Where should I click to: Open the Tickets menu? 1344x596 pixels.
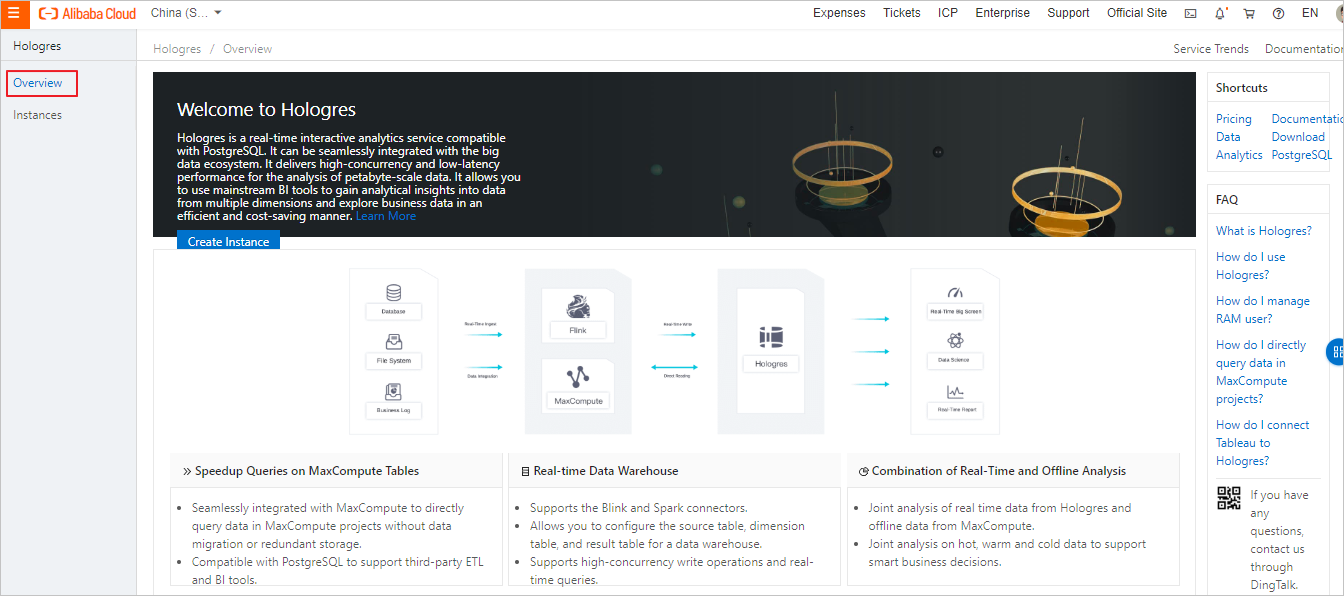[x=902, y=13]
